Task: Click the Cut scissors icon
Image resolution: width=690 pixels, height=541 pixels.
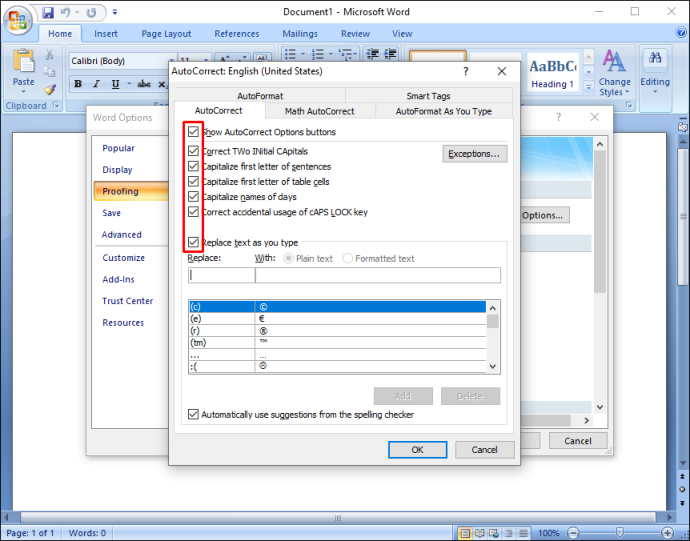Action: pos(49,54)
